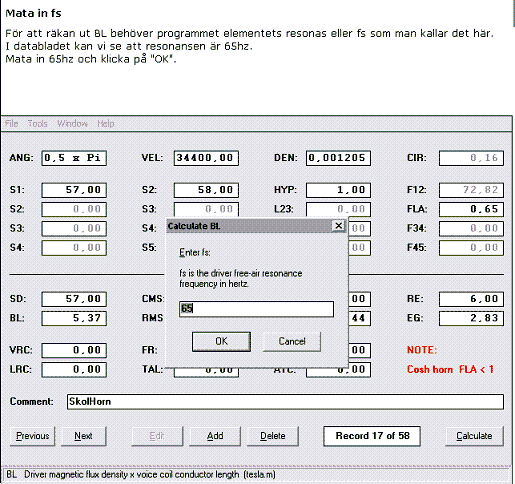Image resolution: width=515 pixels, height=484 pixels.
Task: Select the S1 field with 57,00
Action: (x=74, y=190)
